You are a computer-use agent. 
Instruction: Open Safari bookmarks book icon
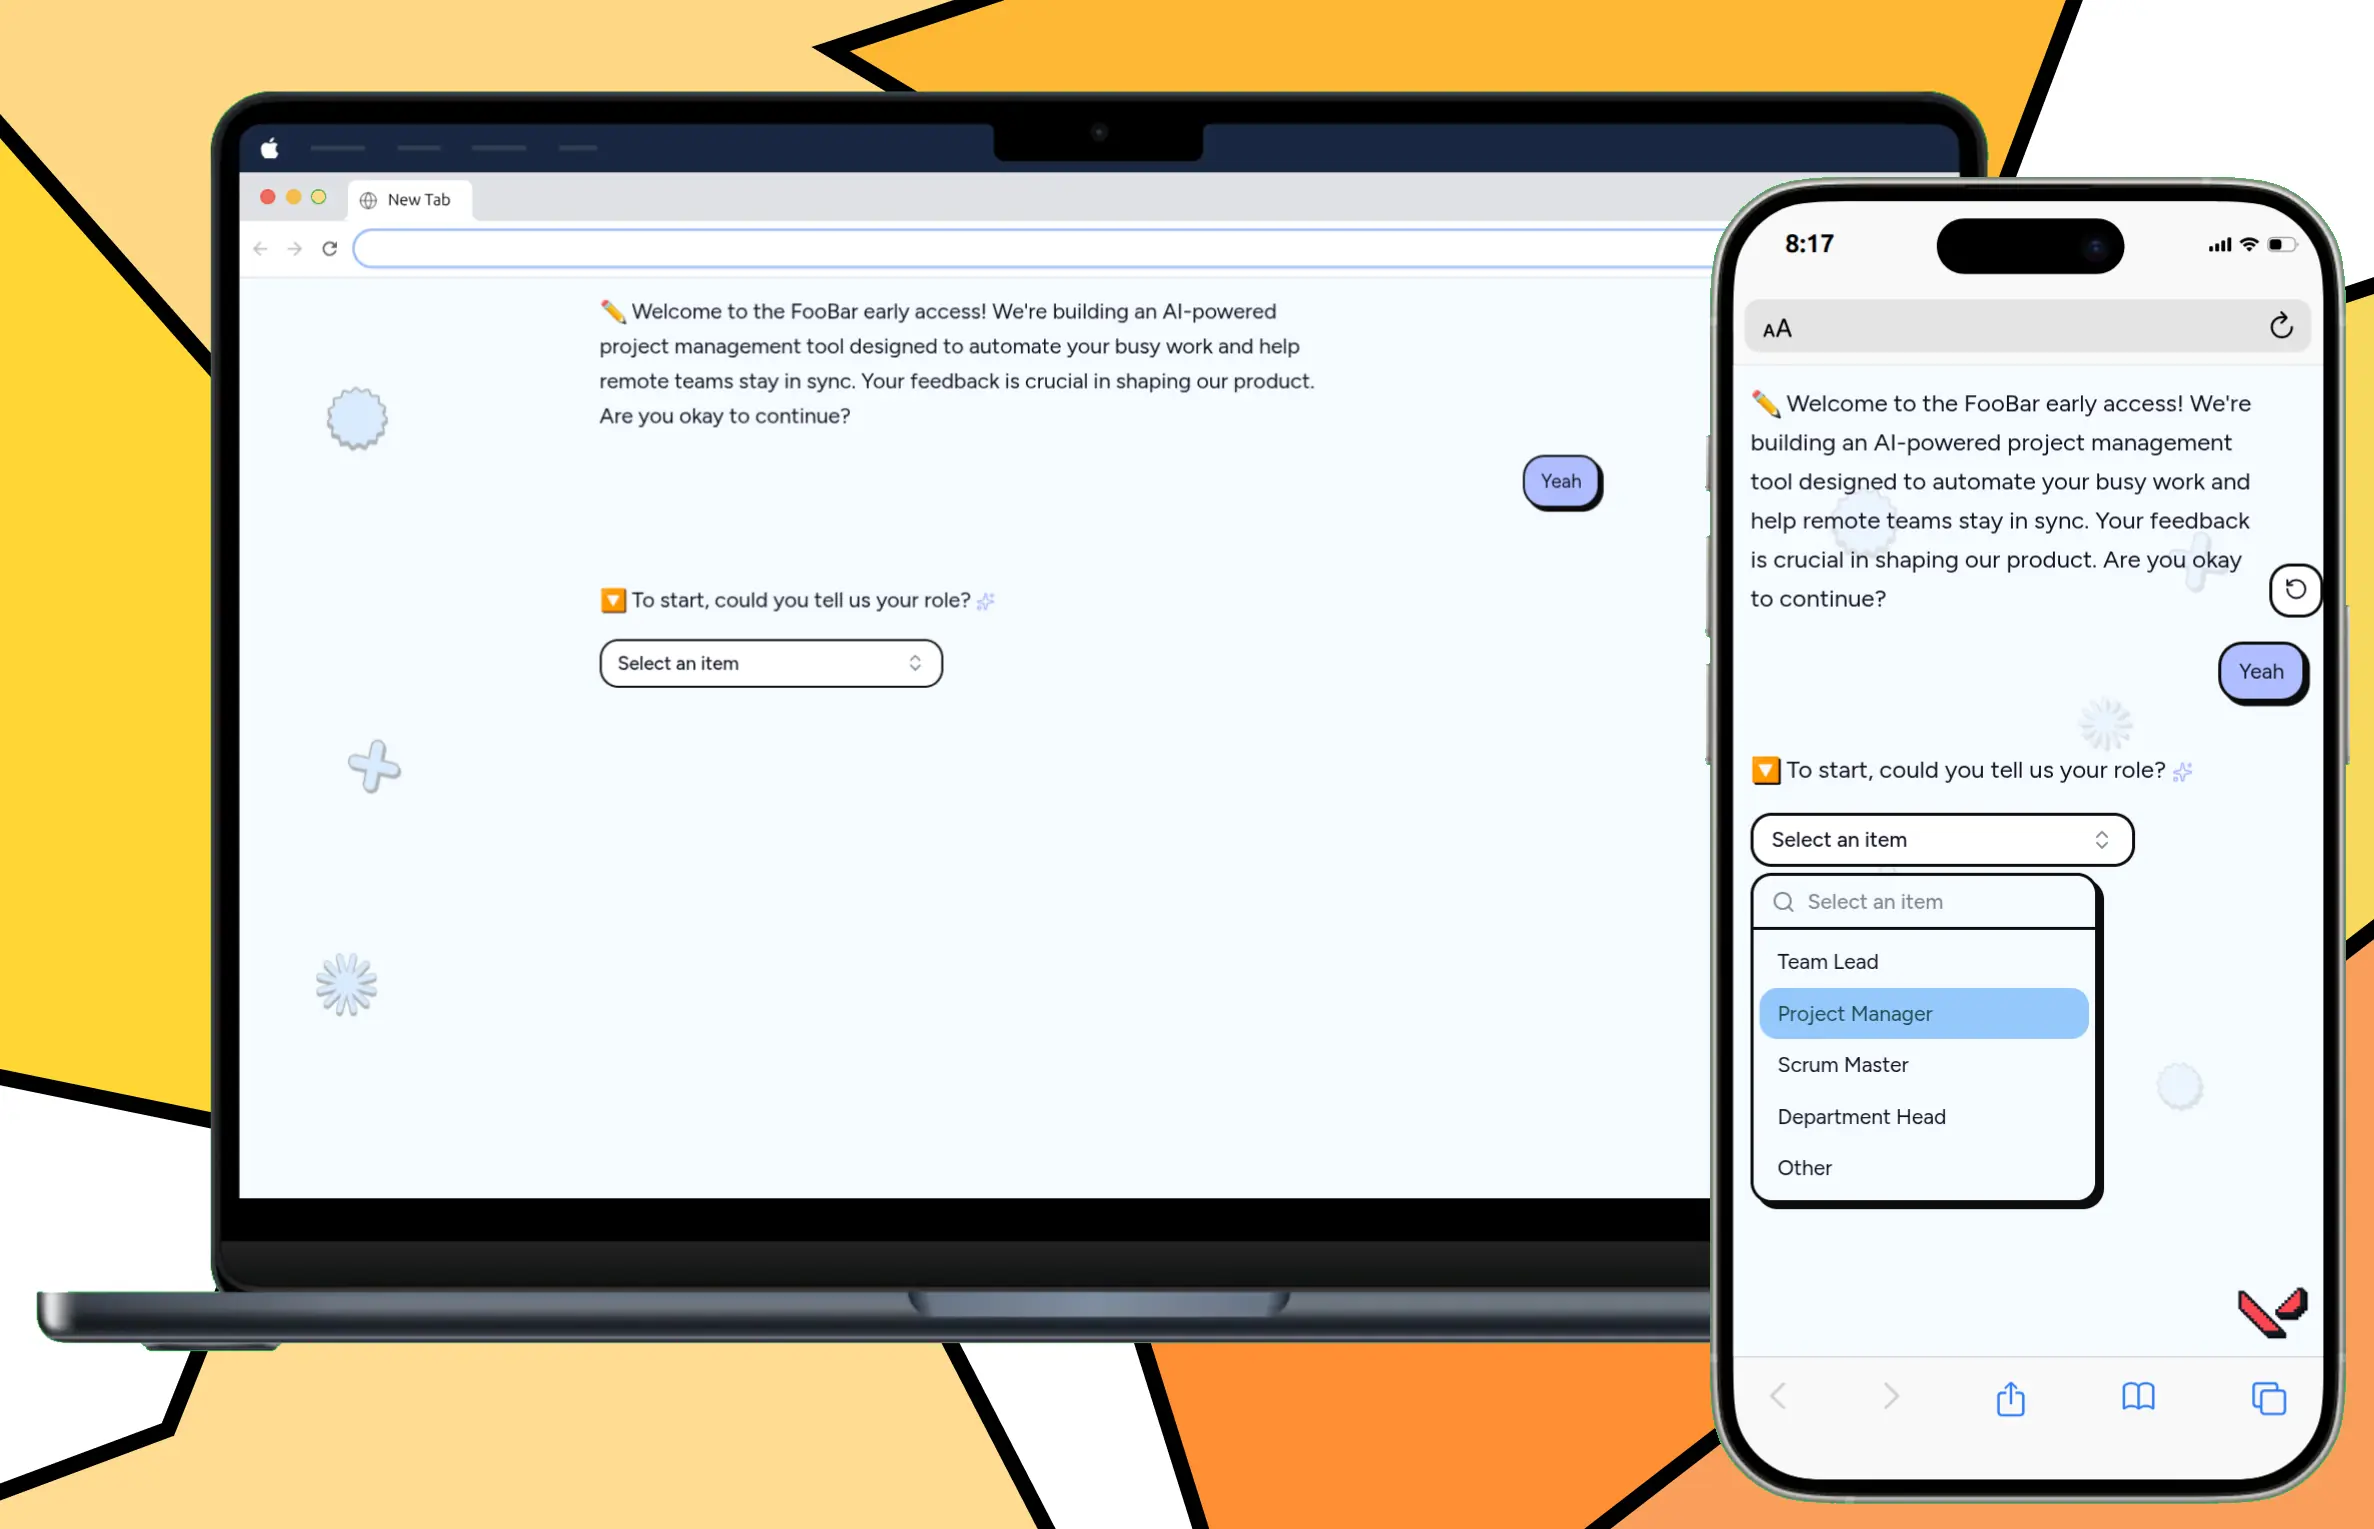coord(2138,1397)
